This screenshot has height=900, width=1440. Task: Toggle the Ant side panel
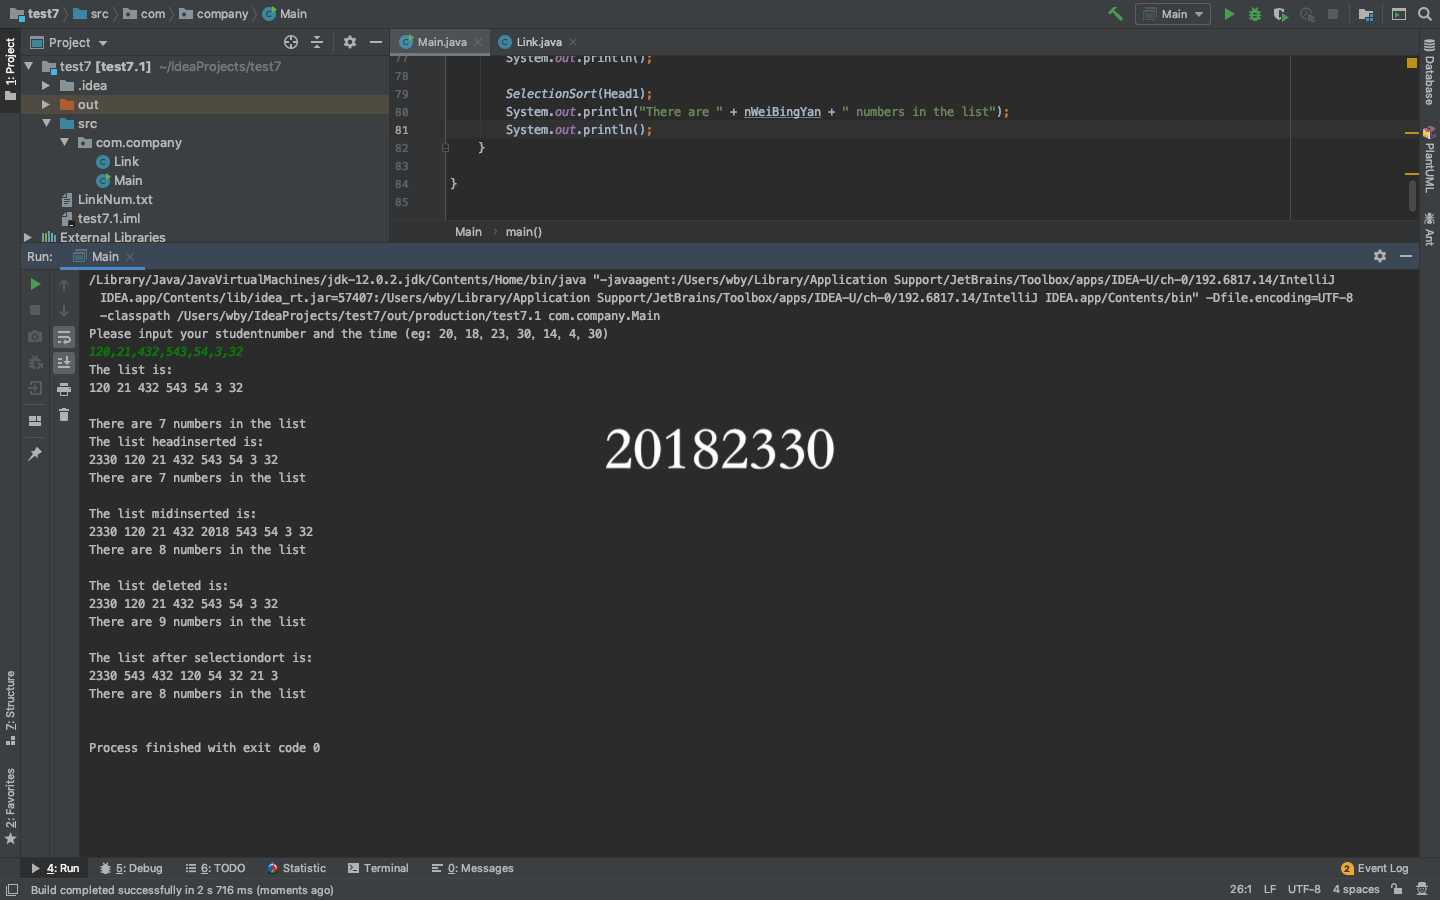tap(1430, 230)
